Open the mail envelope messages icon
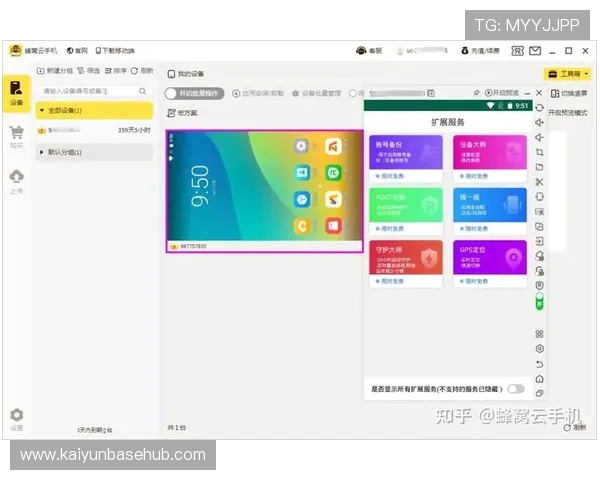Screen dimensions: 600x480 [535, 51]
